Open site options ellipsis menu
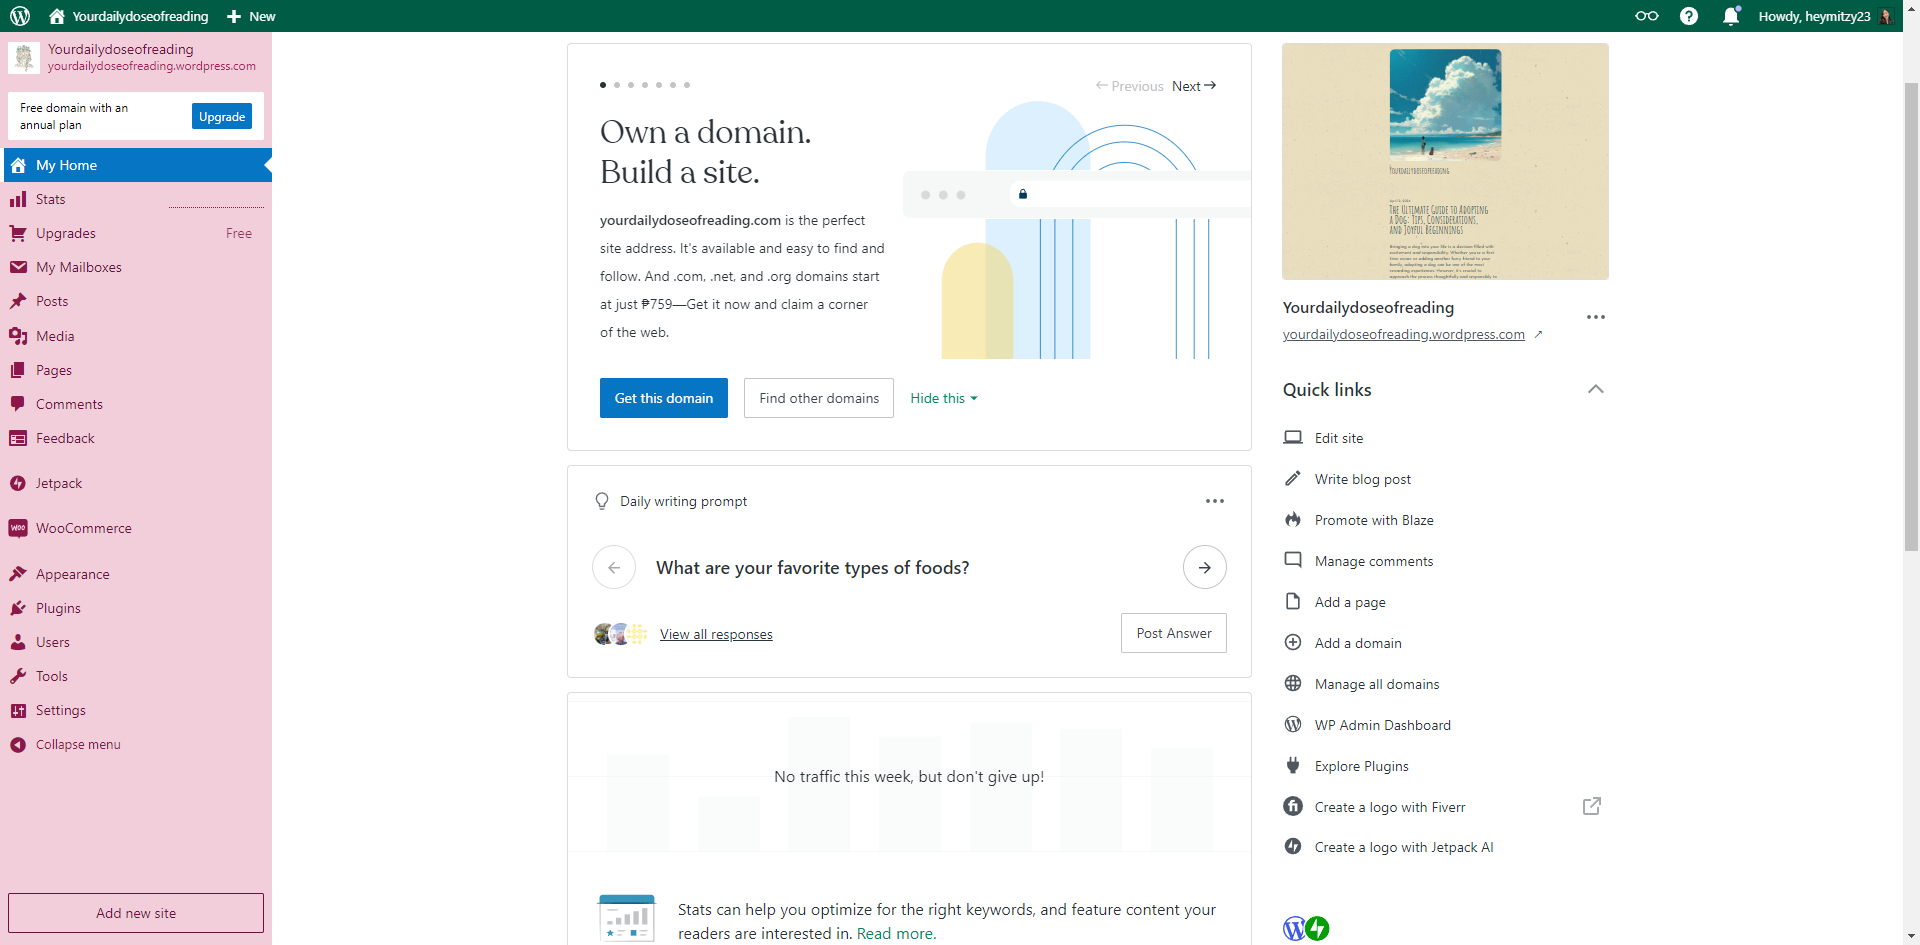The width and height of the screenshot is (1920, 945). tap(1595, 317)
